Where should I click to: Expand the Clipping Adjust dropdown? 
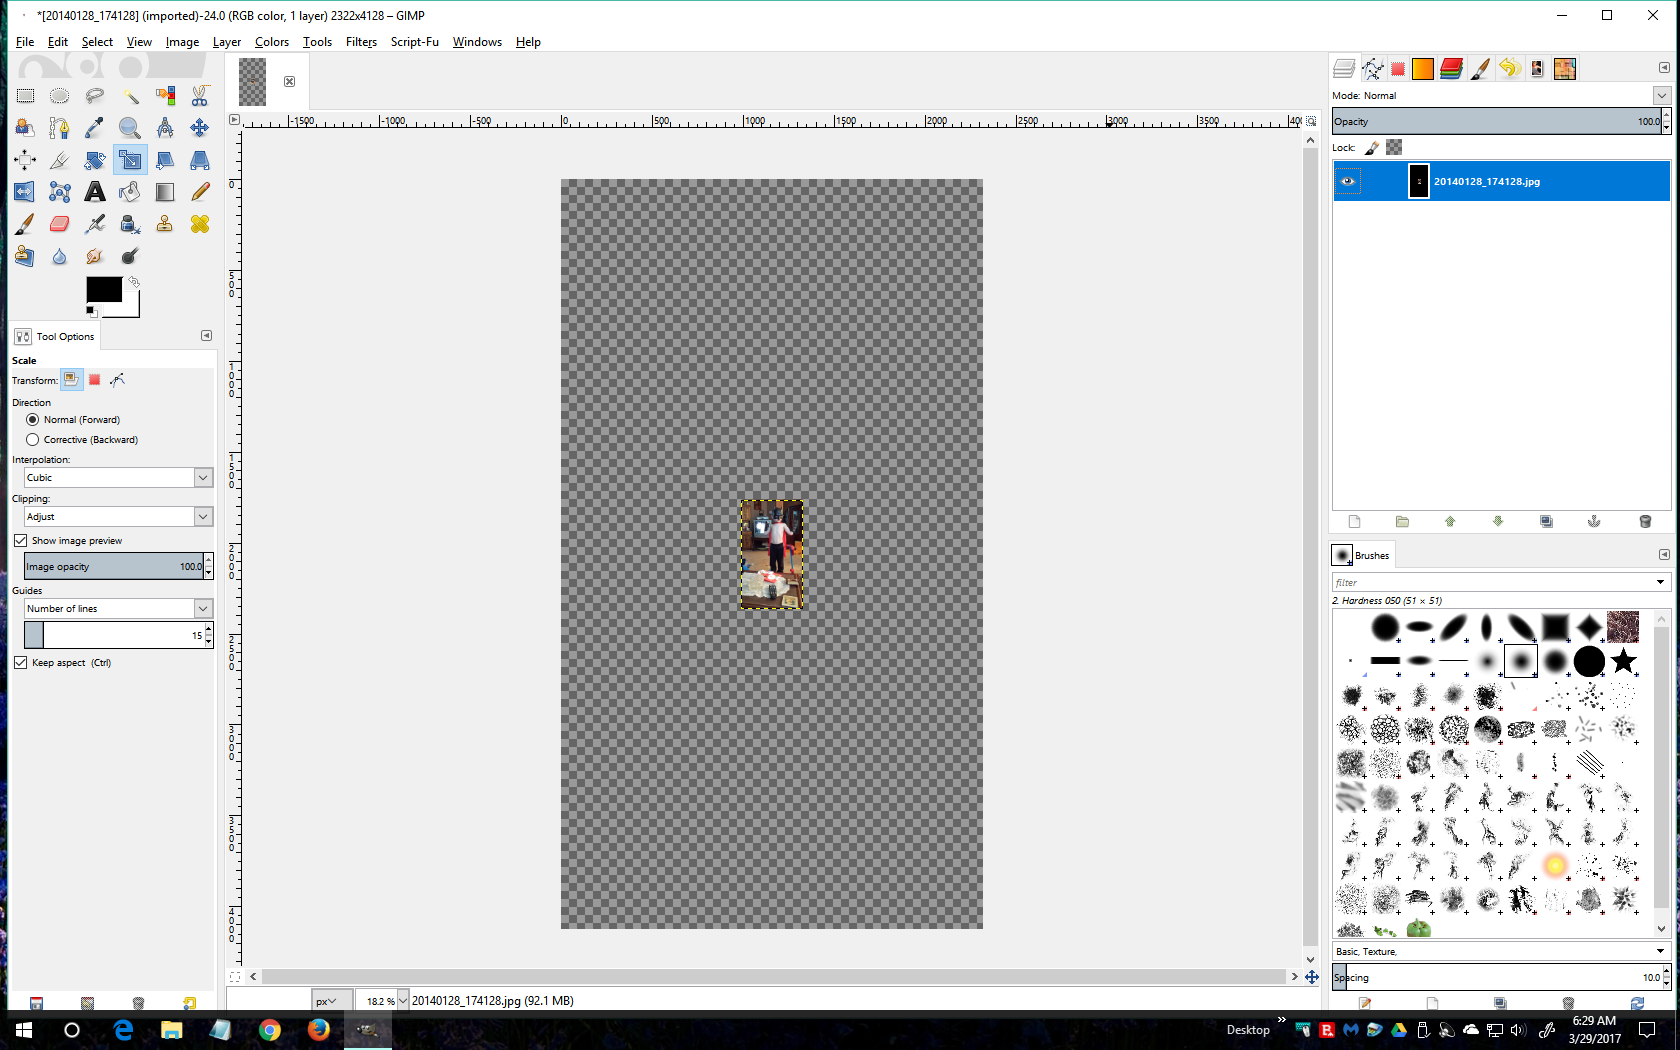[x=118, y=517]
